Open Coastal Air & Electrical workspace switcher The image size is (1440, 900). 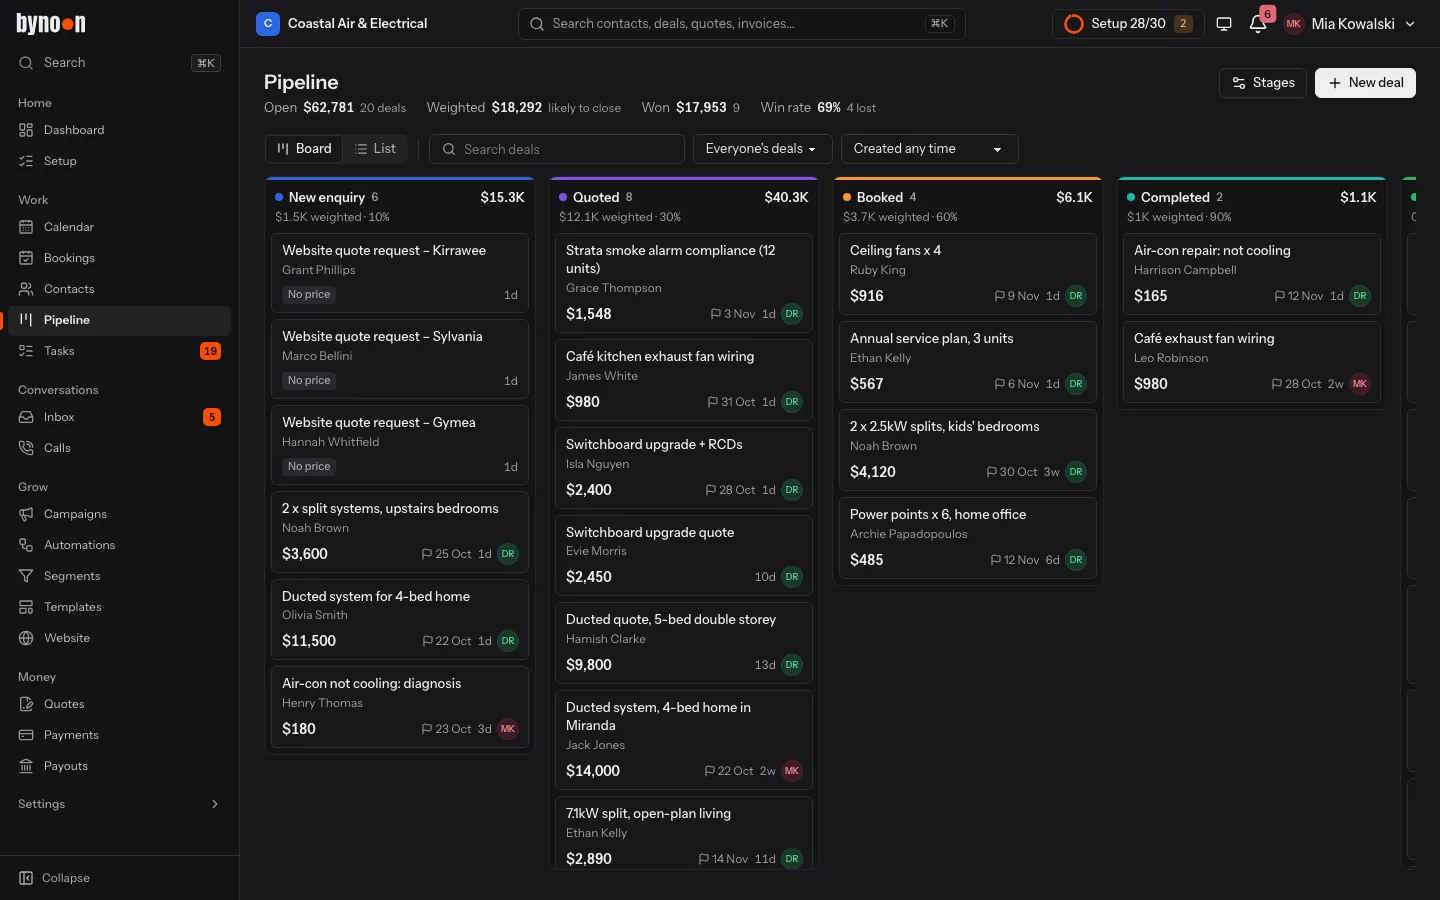tap(342, 23)
